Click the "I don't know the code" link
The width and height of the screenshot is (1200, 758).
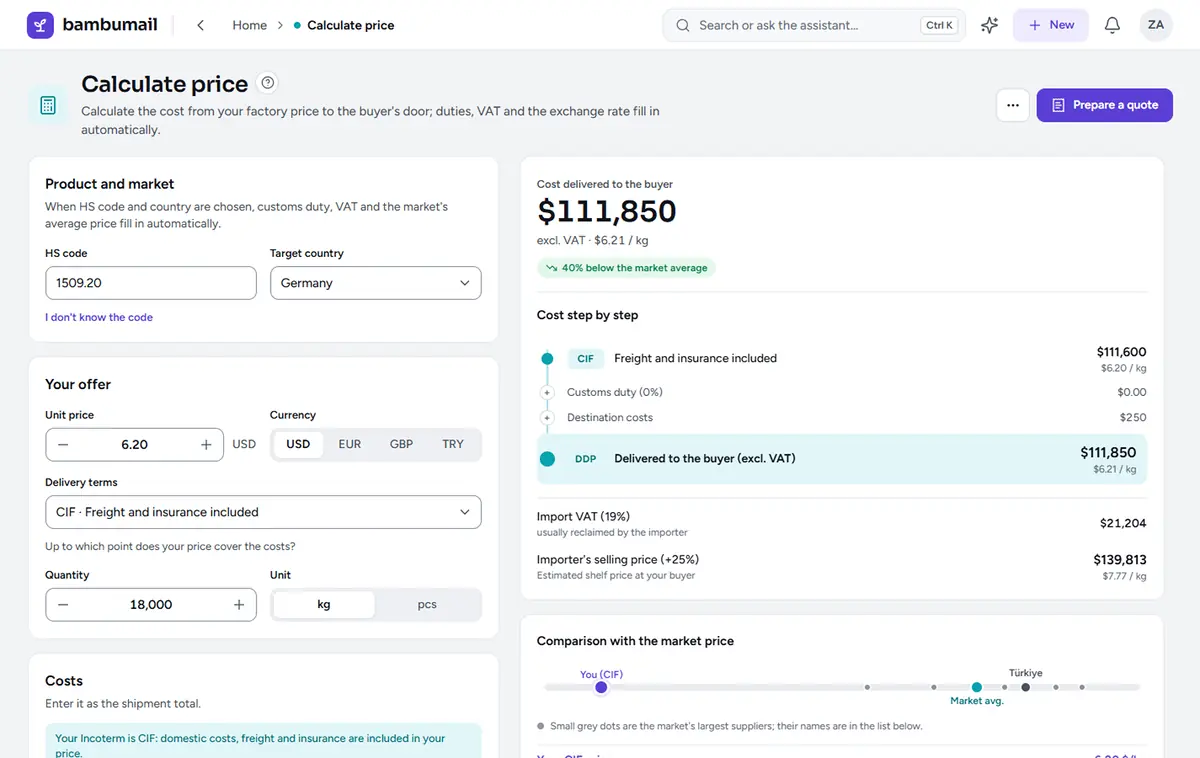coord(99,317)
